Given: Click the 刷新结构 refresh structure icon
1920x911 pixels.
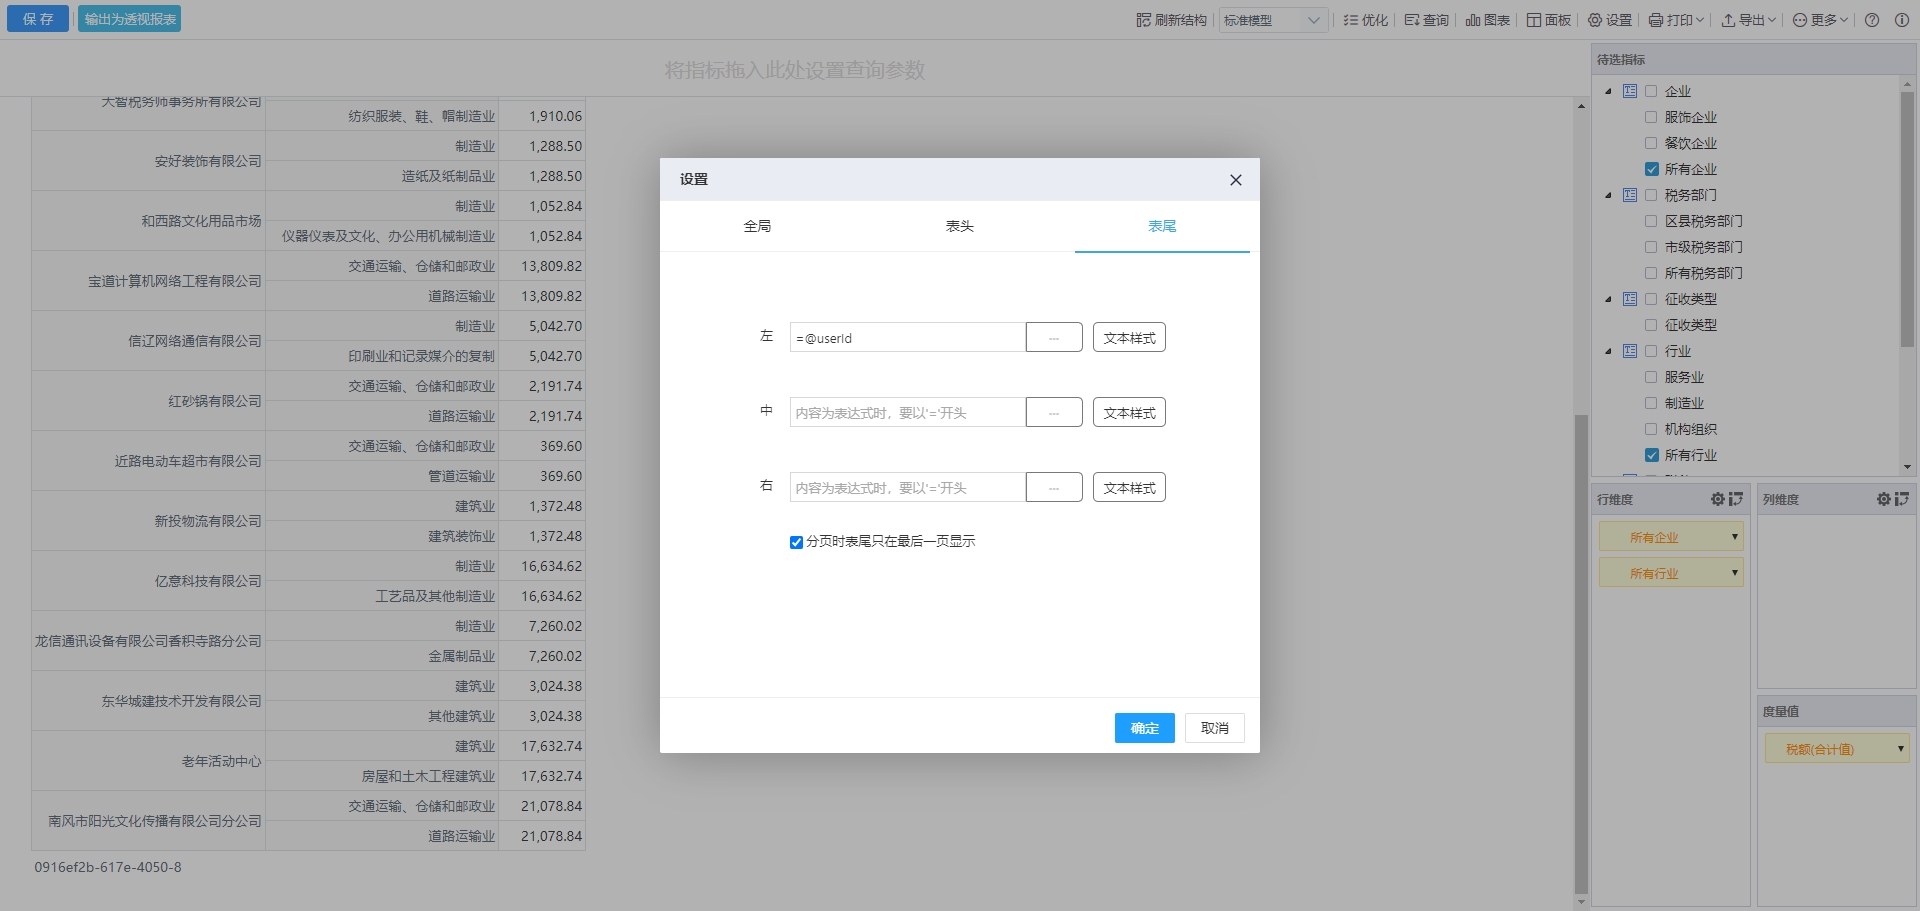Looking at the screenshot, I should (x=1144, y=20).
